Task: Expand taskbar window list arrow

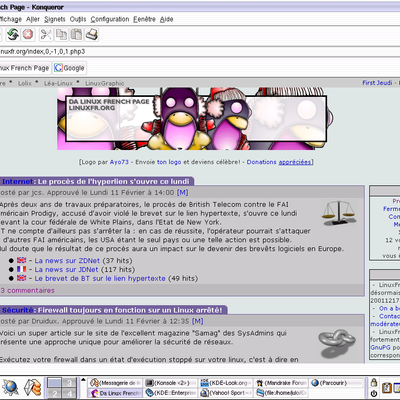Action: click(x=83, y=380)
